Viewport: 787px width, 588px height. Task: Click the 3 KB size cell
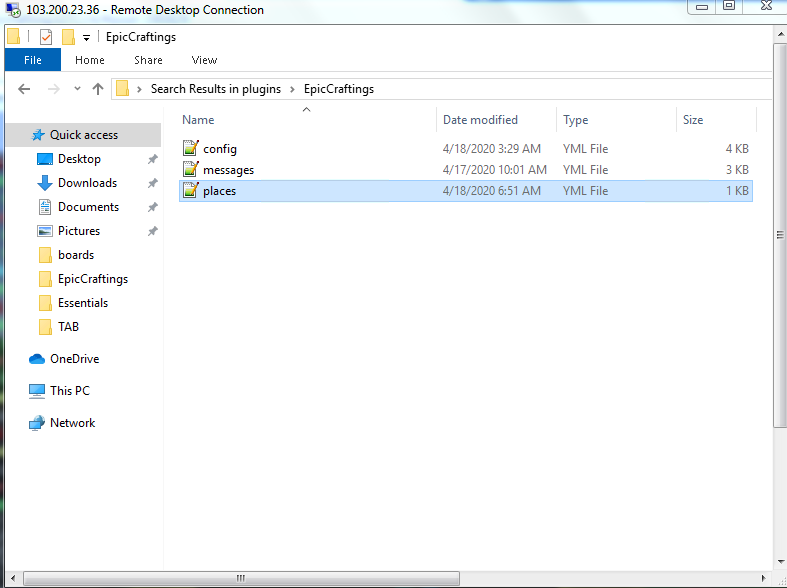pyautogui.click(x=737, y=170)
